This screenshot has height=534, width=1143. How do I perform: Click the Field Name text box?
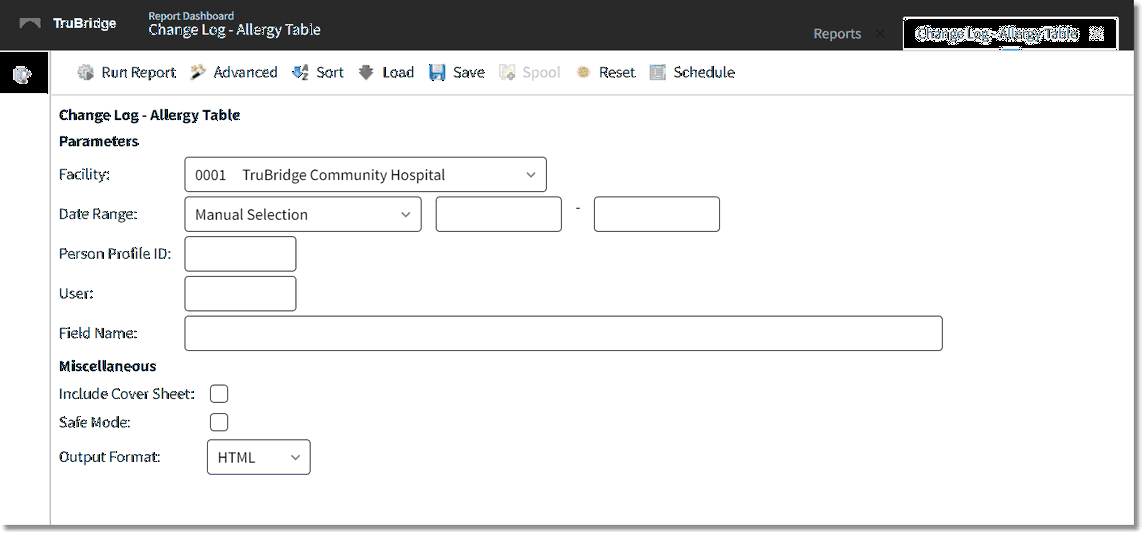[563, 334]
